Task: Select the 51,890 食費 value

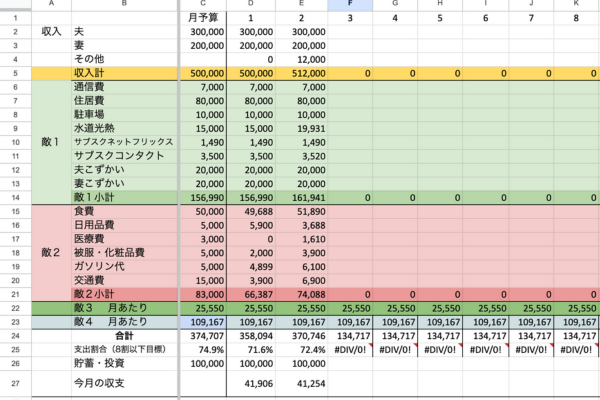Action: pos(302,211)
